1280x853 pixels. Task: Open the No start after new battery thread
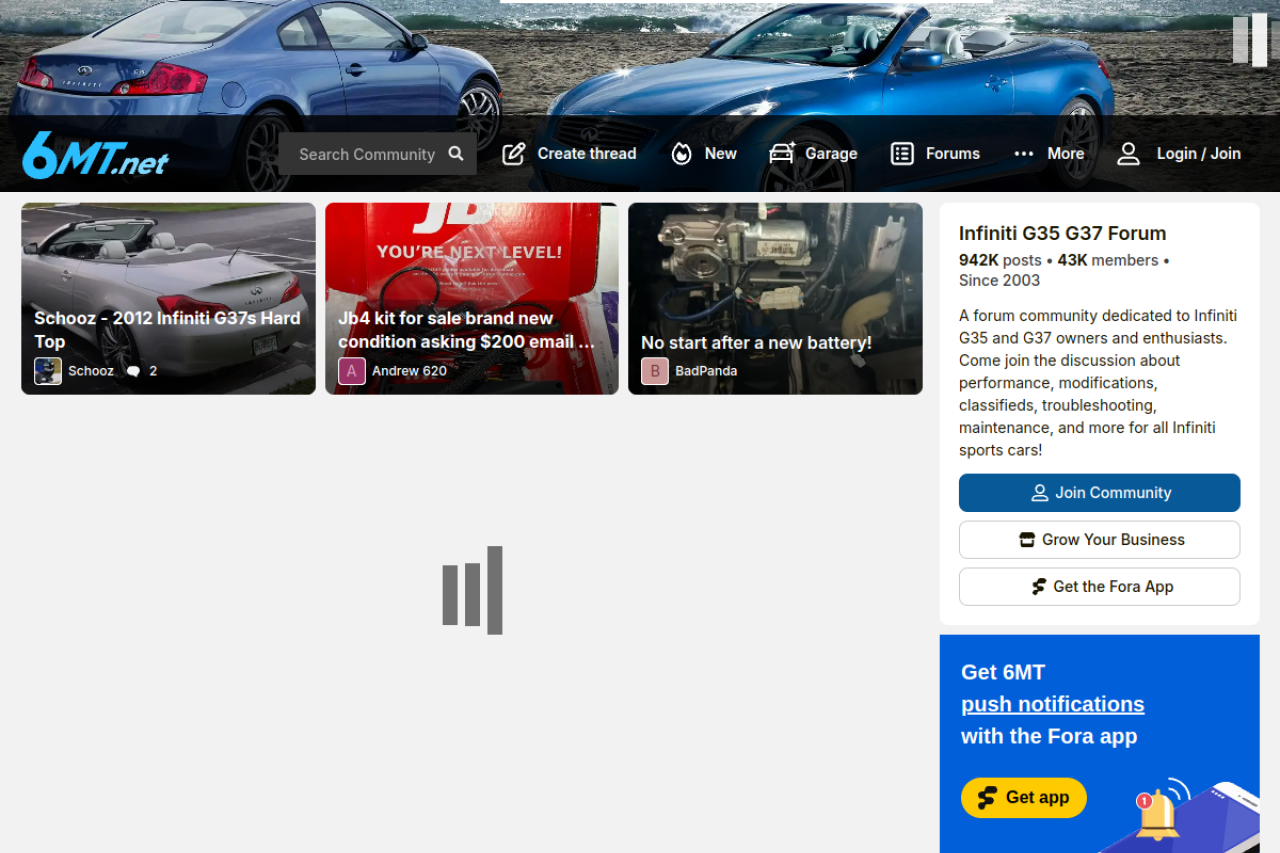756,343
